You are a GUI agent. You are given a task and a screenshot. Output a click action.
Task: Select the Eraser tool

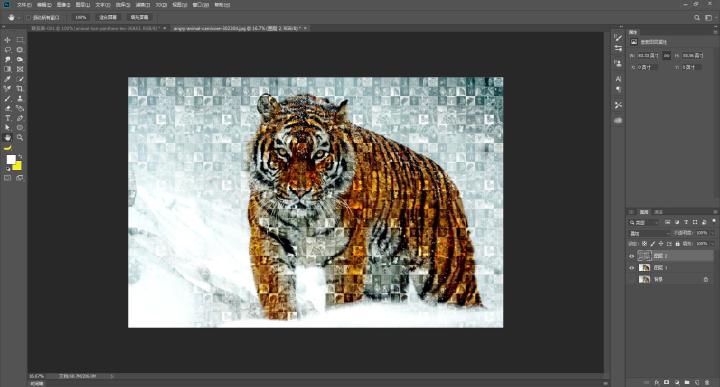point(7,108)
